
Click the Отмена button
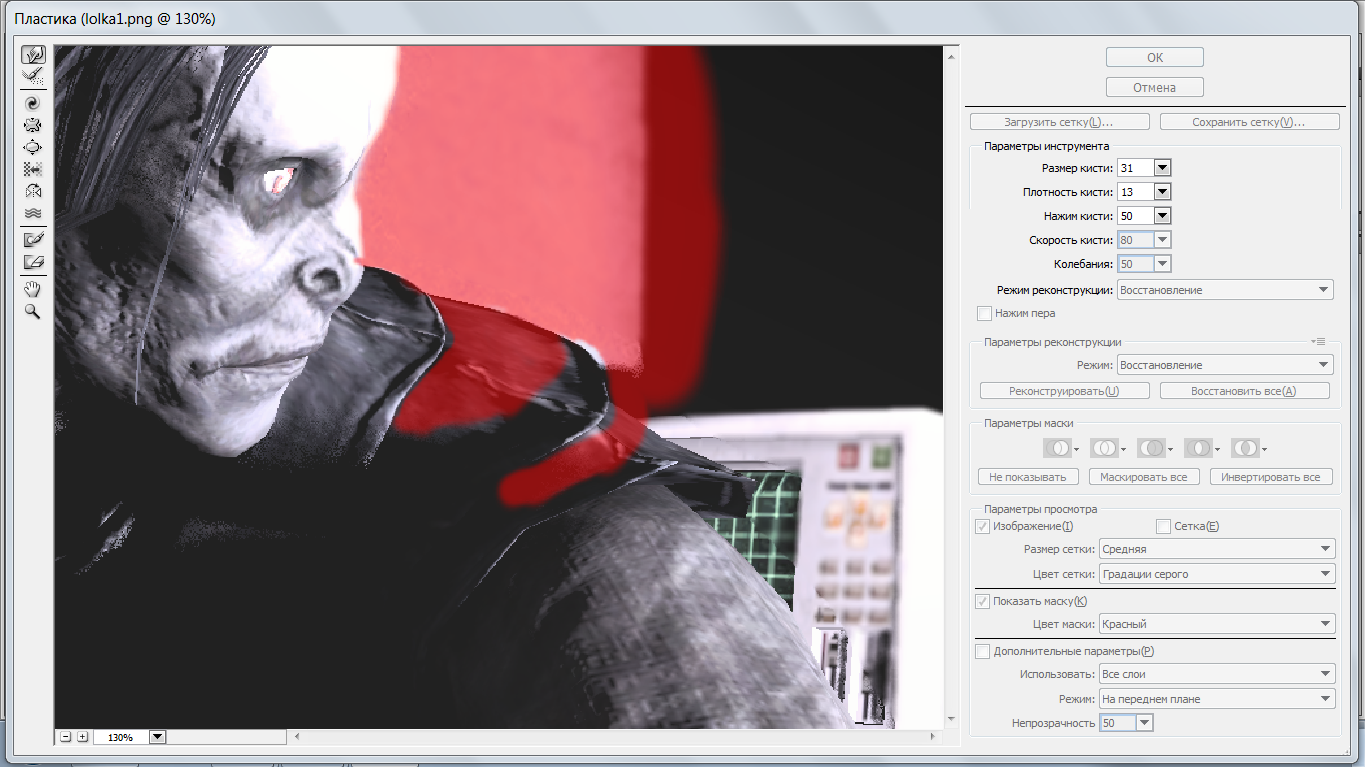coord(1154,87)
